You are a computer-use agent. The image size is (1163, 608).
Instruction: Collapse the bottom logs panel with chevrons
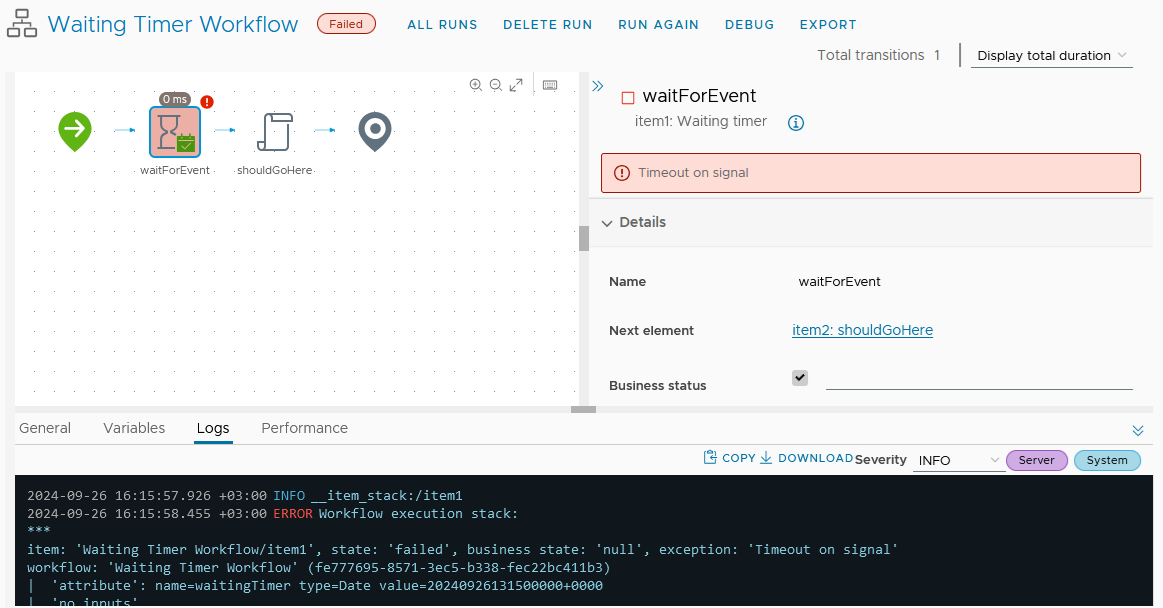(1138, 431)
